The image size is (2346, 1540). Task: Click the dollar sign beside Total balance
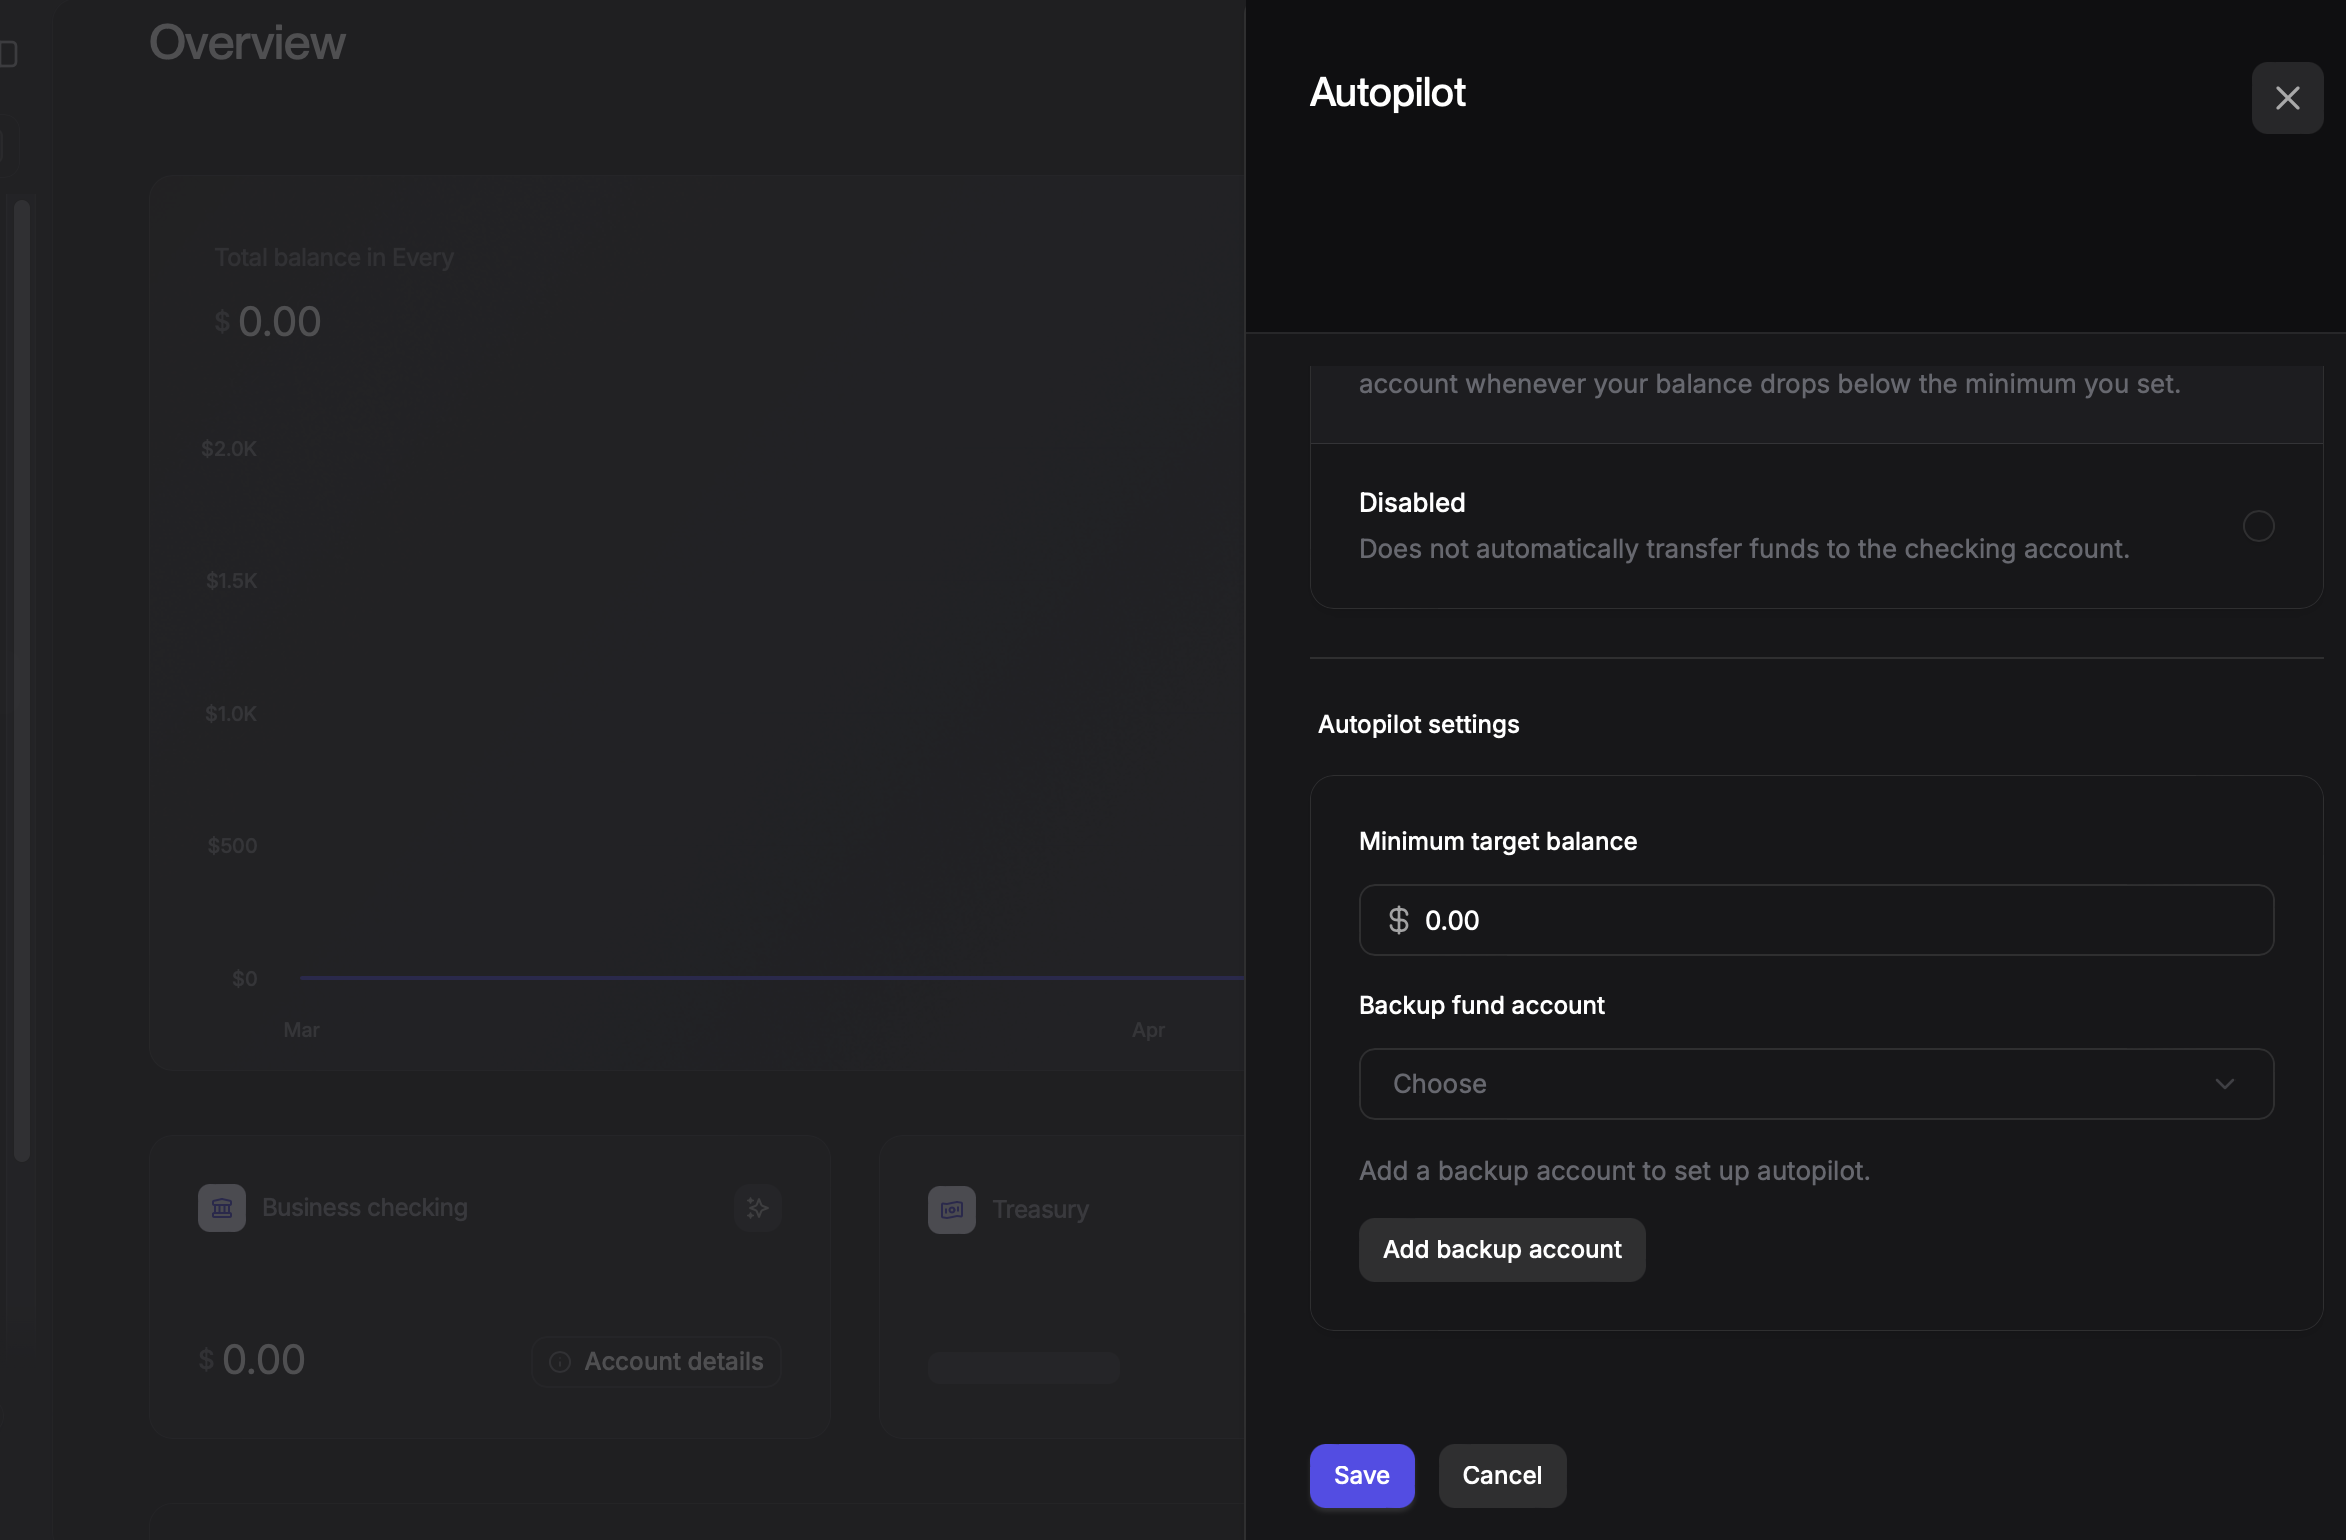pos(222,322)
